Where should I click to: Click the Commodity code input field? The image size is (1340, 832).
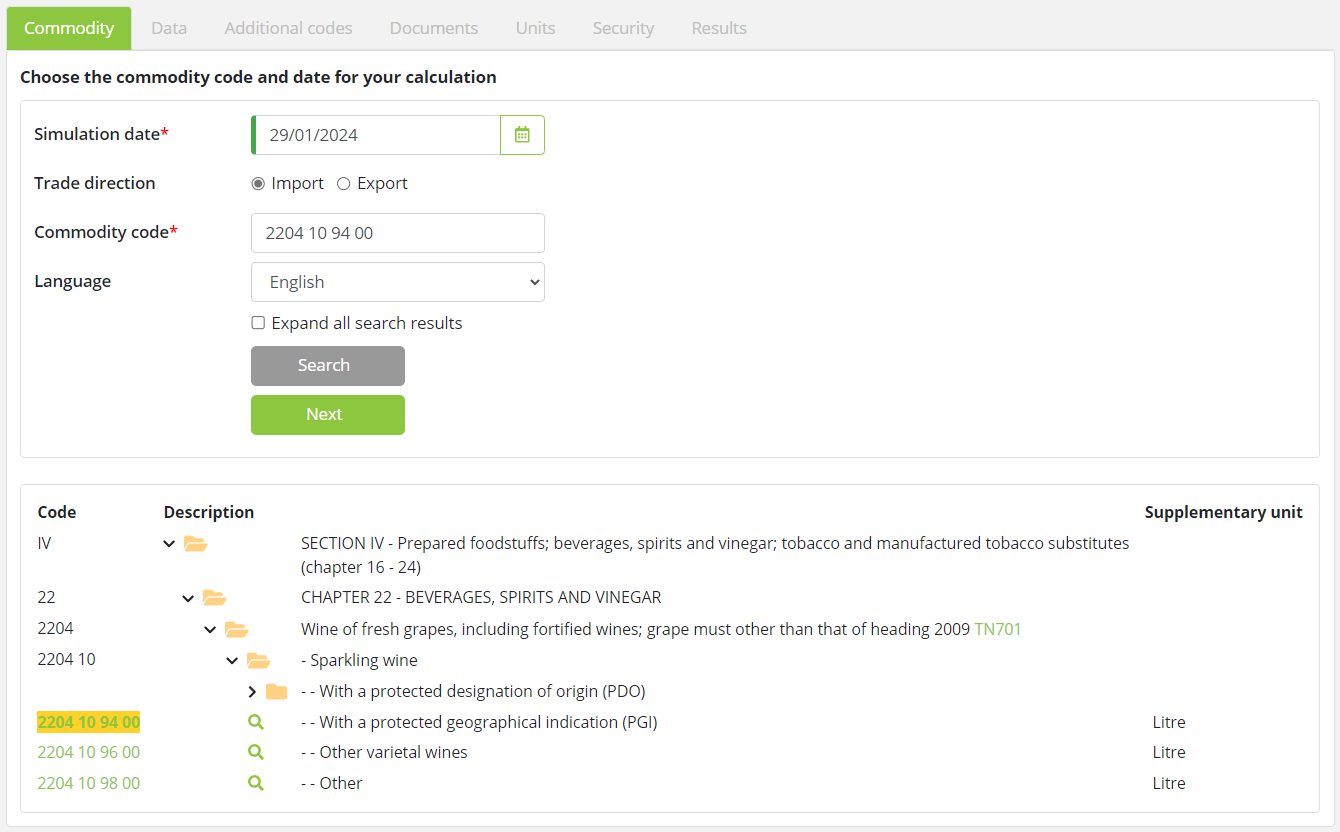[397, 233]
